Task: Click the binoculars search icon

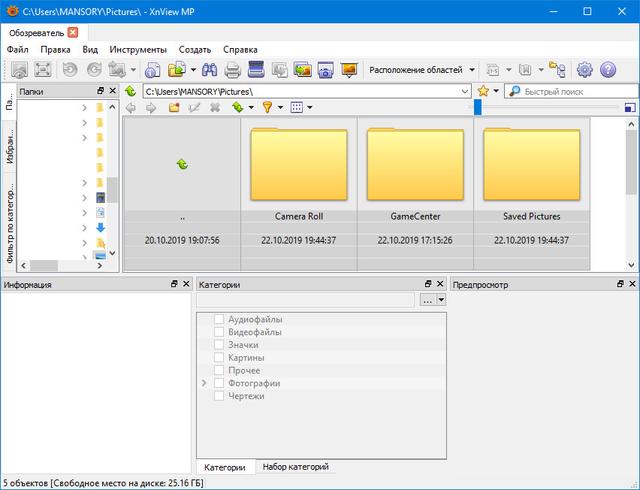Action: click(x=209, y=70)
